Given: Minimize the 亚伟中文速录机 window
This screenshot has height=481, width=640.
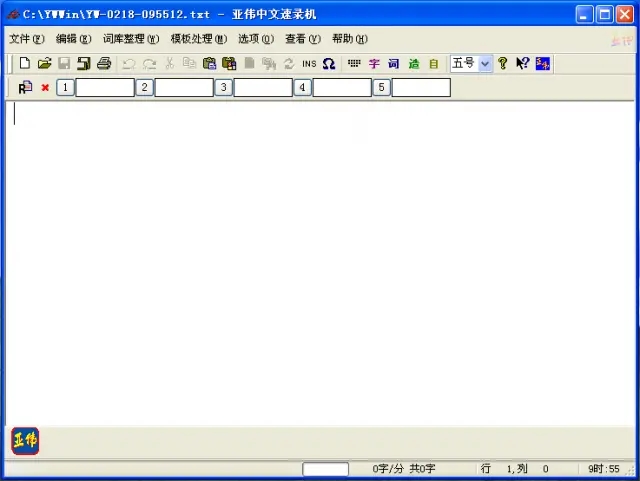Looking at the screenshot, I should 584,15.
